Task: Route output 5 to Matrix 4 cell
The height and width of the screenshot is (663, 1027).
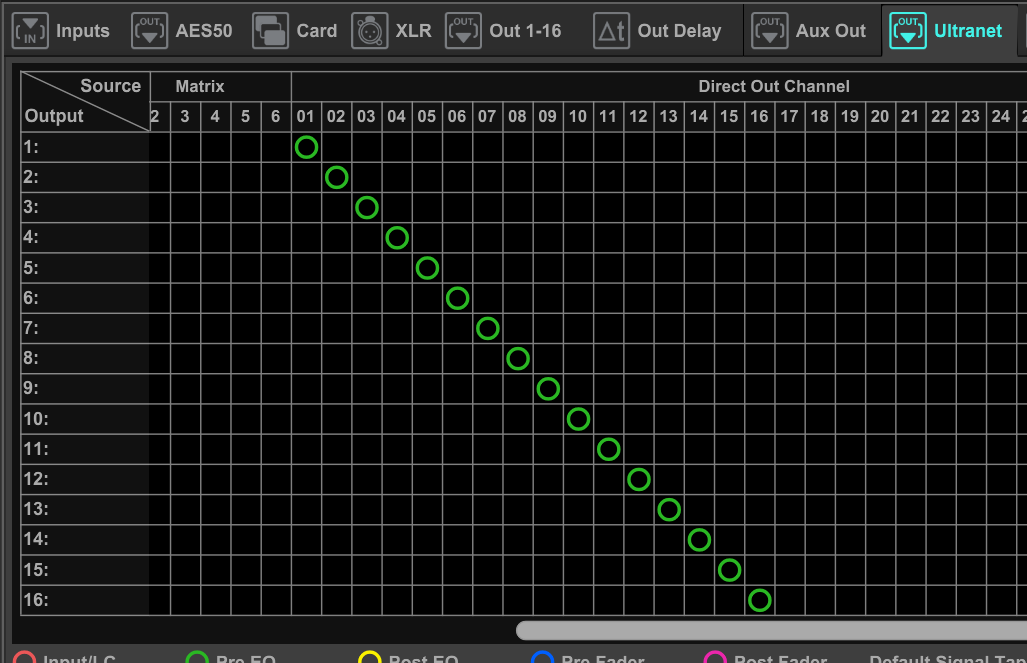Action: click(215, 268)
